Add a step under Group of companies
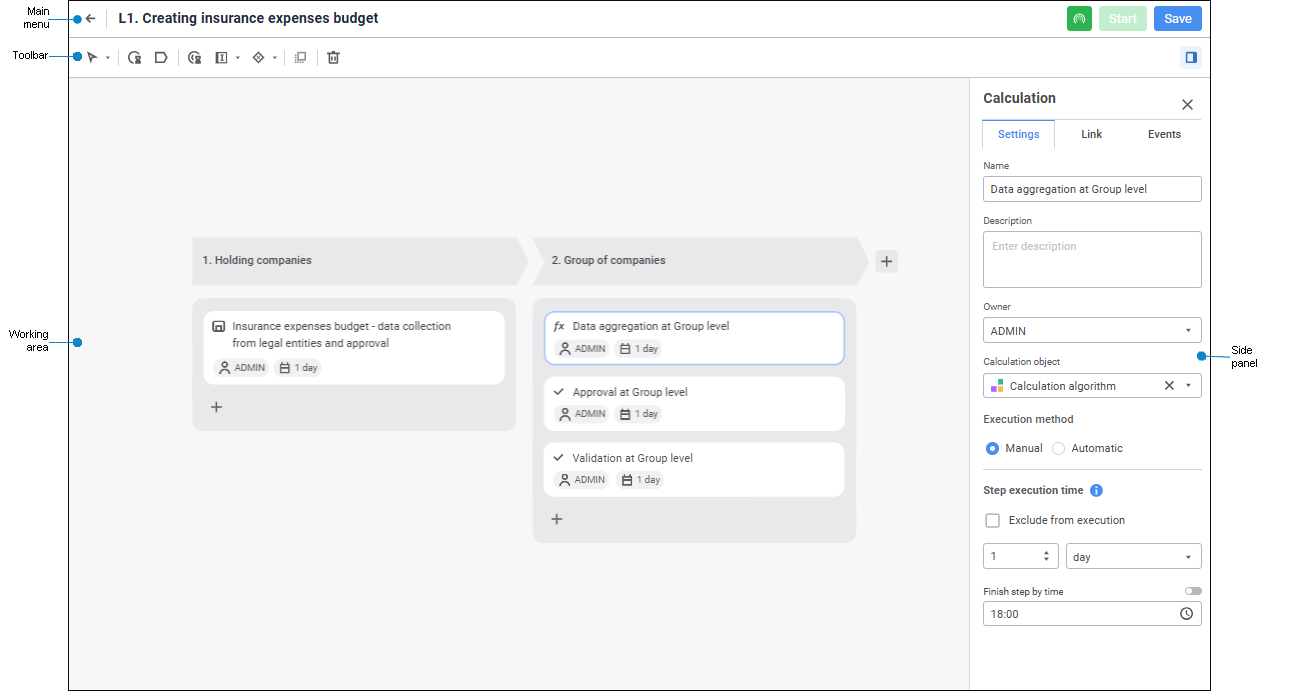 (x=557, y=519)
